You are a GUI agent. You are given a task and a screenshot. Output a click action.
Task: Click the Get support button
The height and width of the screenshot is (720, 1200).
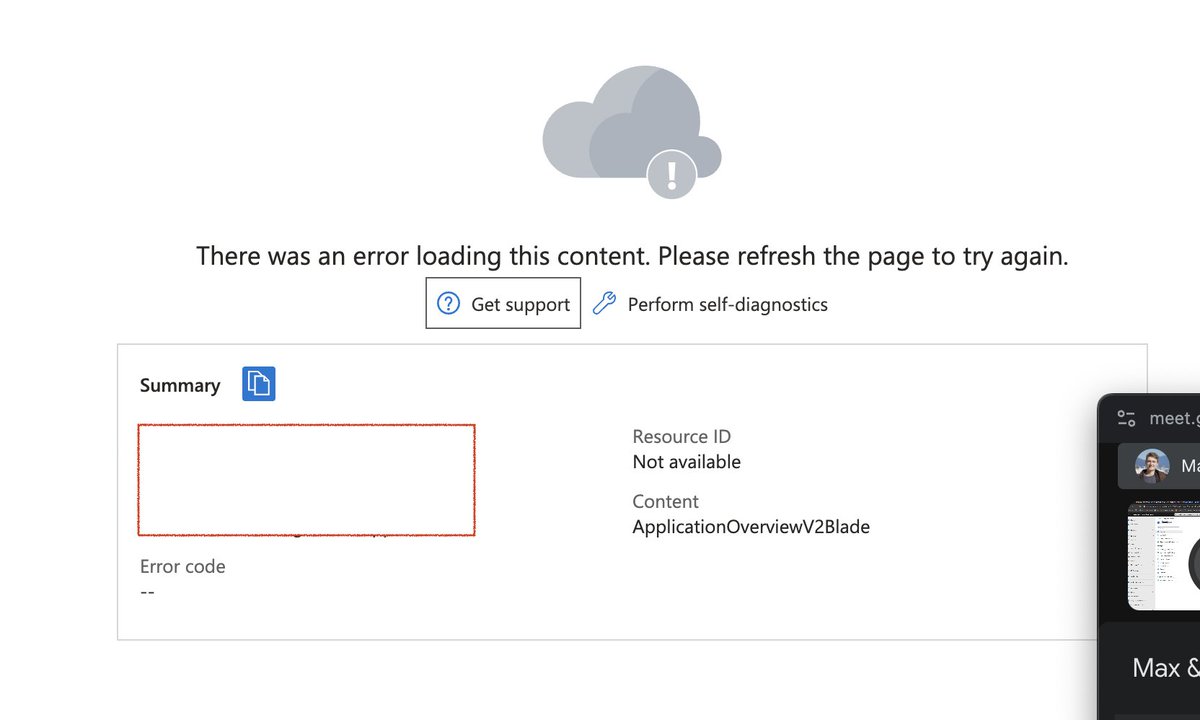pos(503,303)
